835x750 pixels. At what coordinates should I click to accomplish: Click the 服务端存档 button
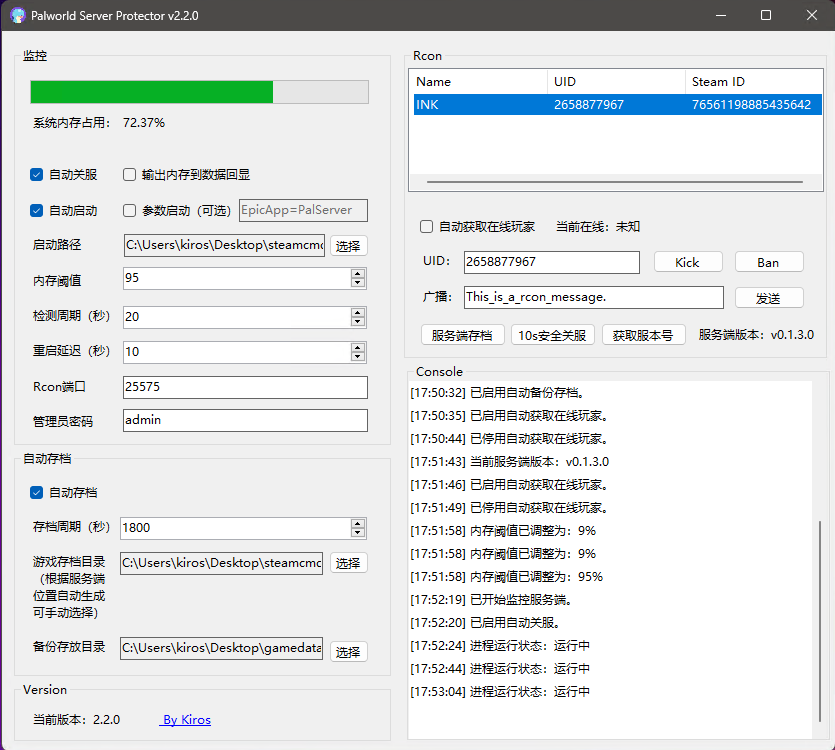click(462, 335)
